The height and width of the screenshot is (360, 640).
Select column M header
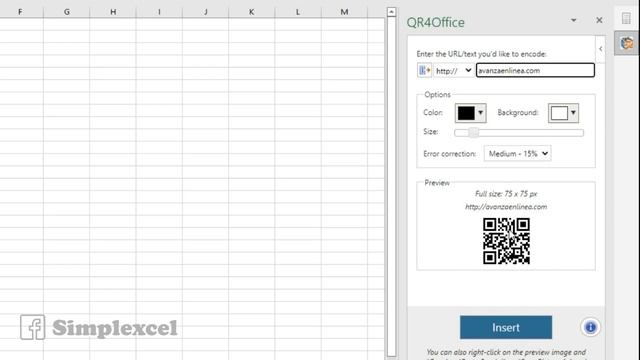point(344,12)
